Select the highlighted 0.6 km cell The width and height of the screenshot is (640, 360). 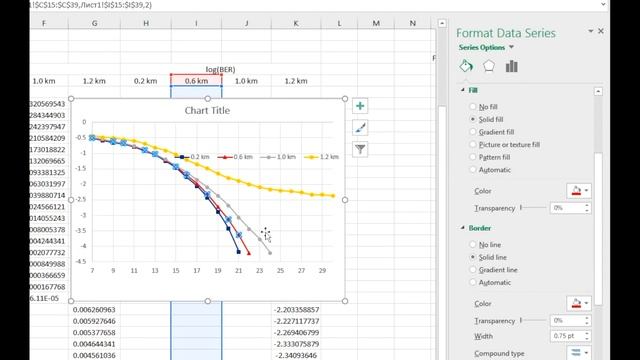pos(196,81)
